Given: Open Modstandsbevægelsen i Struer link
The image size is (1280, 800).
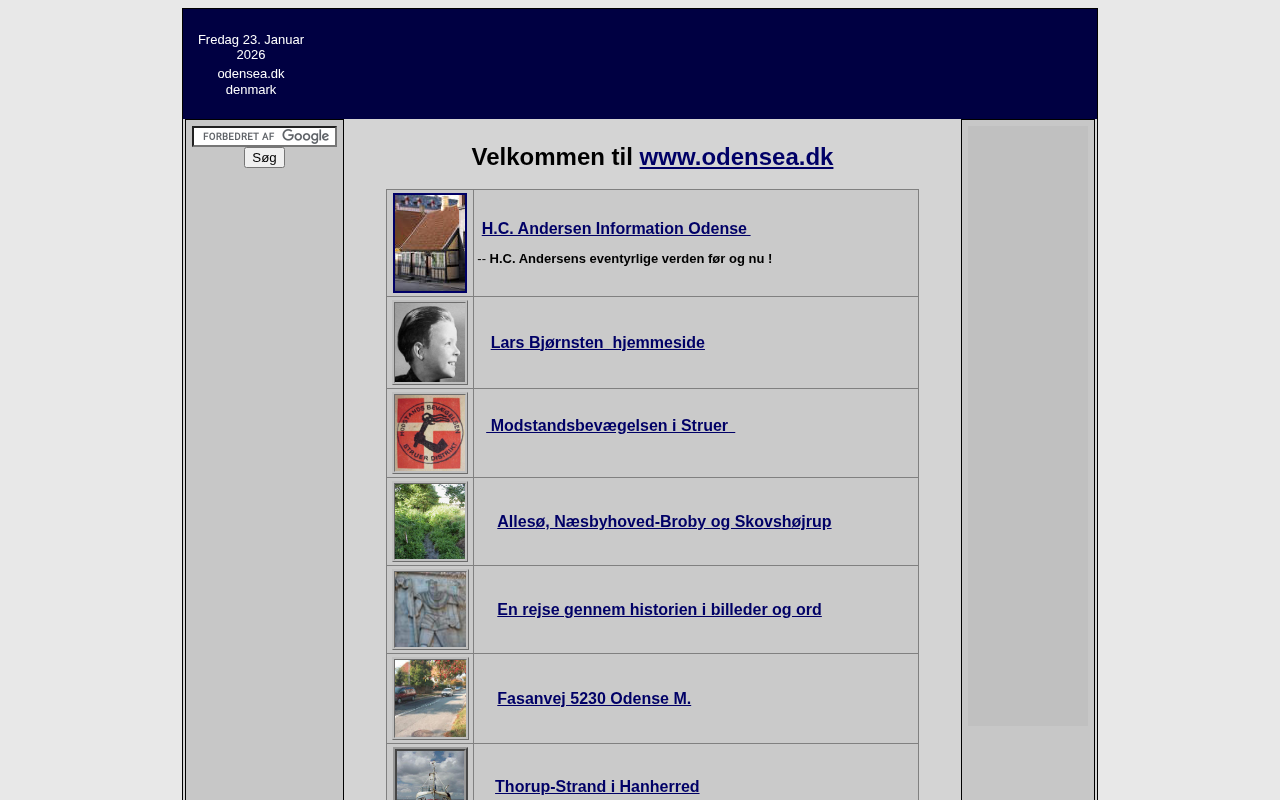Looking at the screenshot, I should (x=610, y=426).
